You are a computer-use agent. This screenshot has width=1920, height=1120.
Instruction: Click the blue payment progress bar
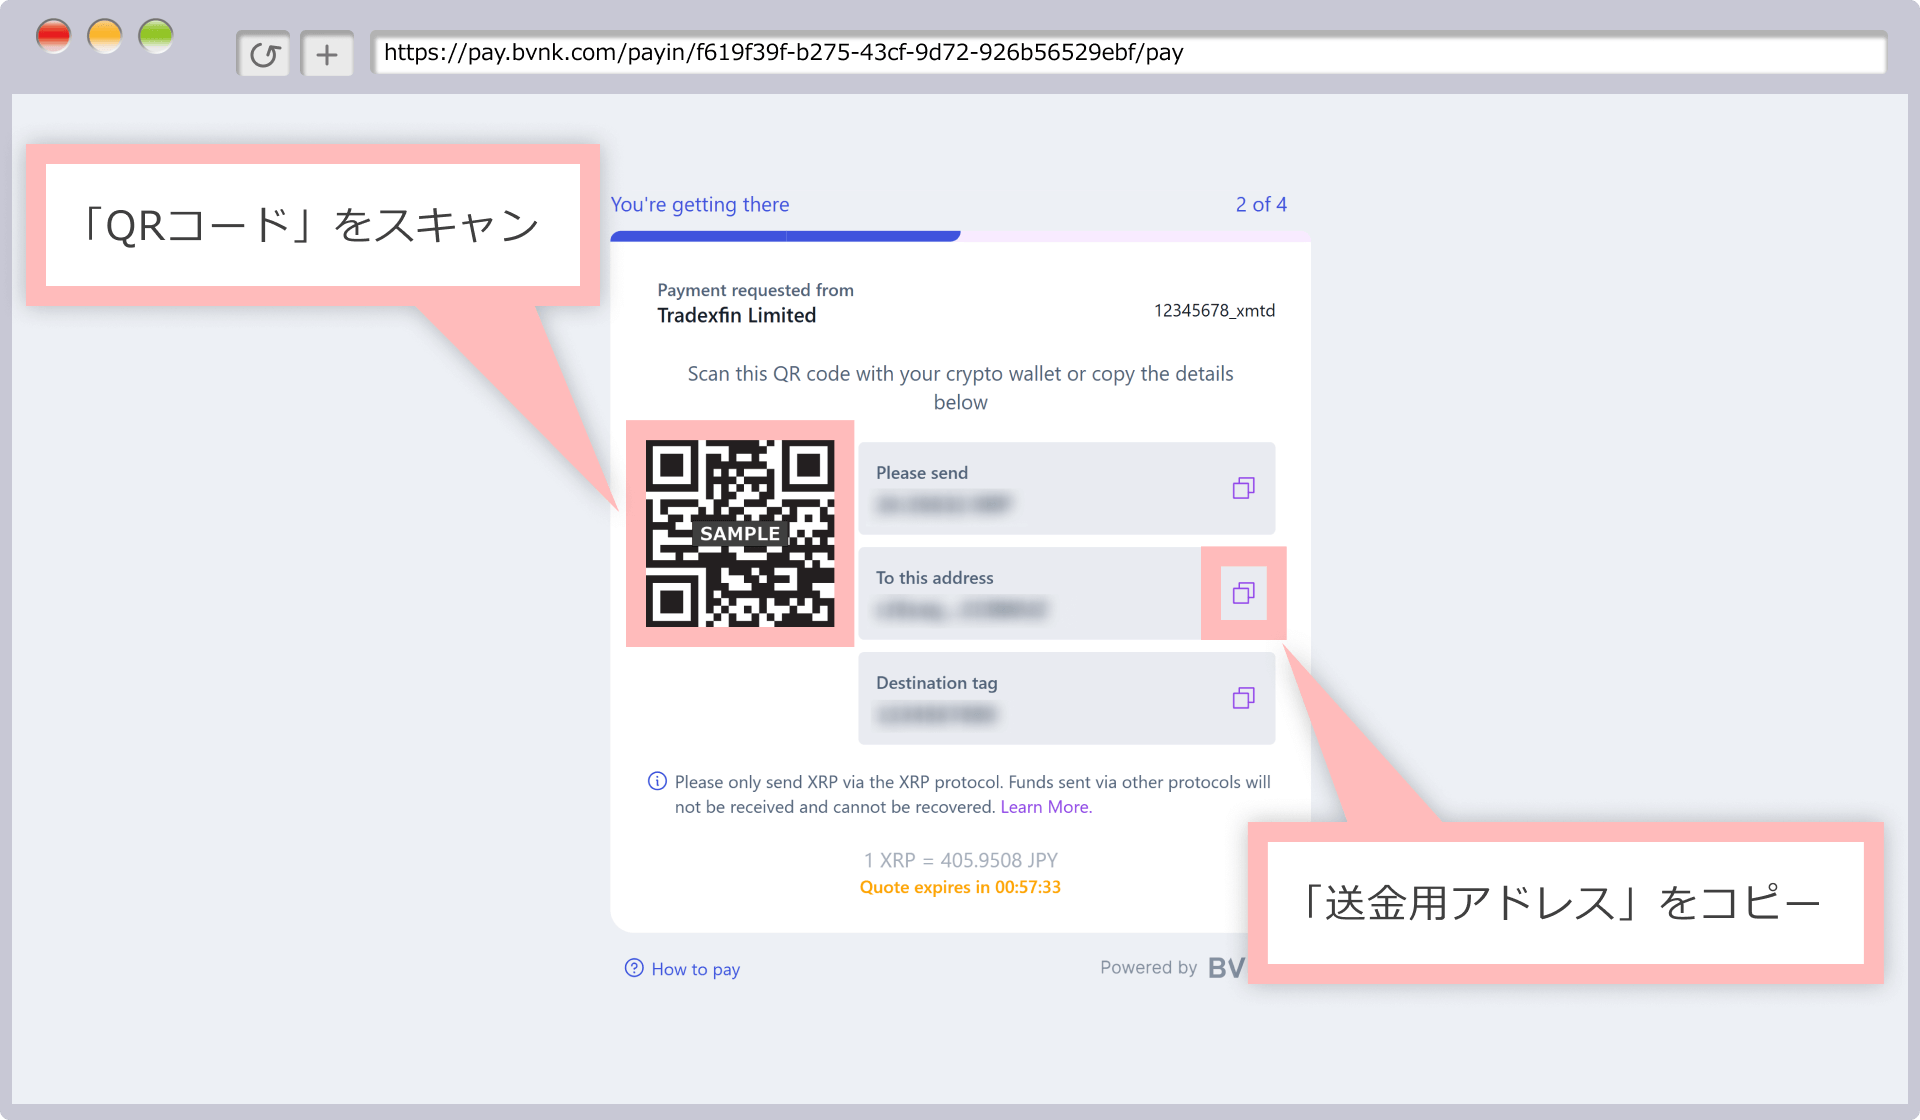coord(785,236)
